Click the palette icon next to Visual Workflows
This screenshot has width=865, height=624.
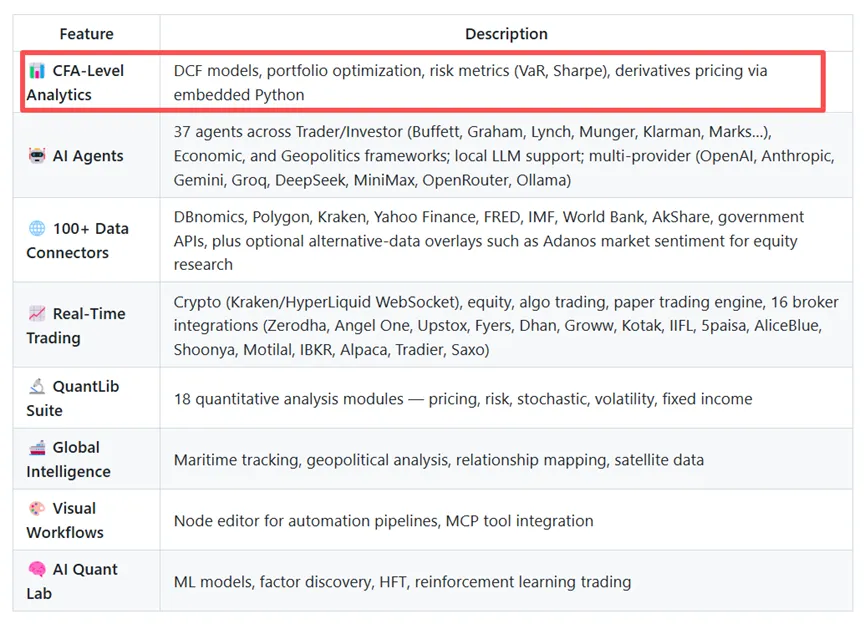click(37, 509)
